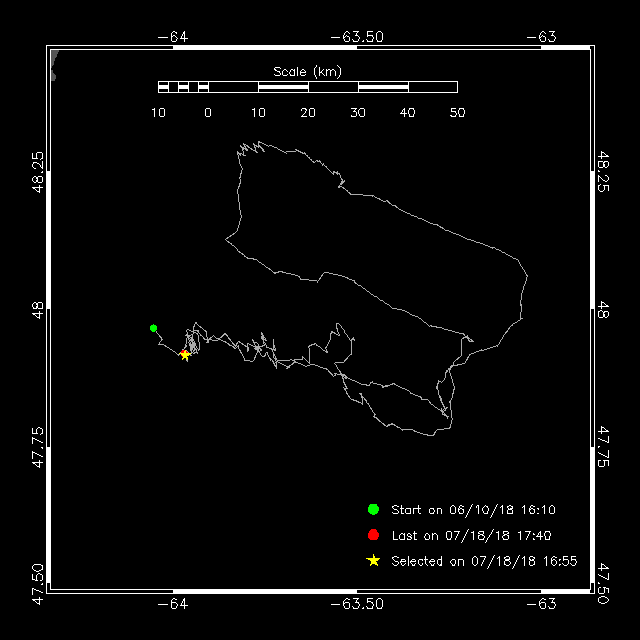Select 'Start on 06/10/18 16:10' legend text
Image resolution: width=640 pixels, height=640 pixels.
(x=473, y=509)
